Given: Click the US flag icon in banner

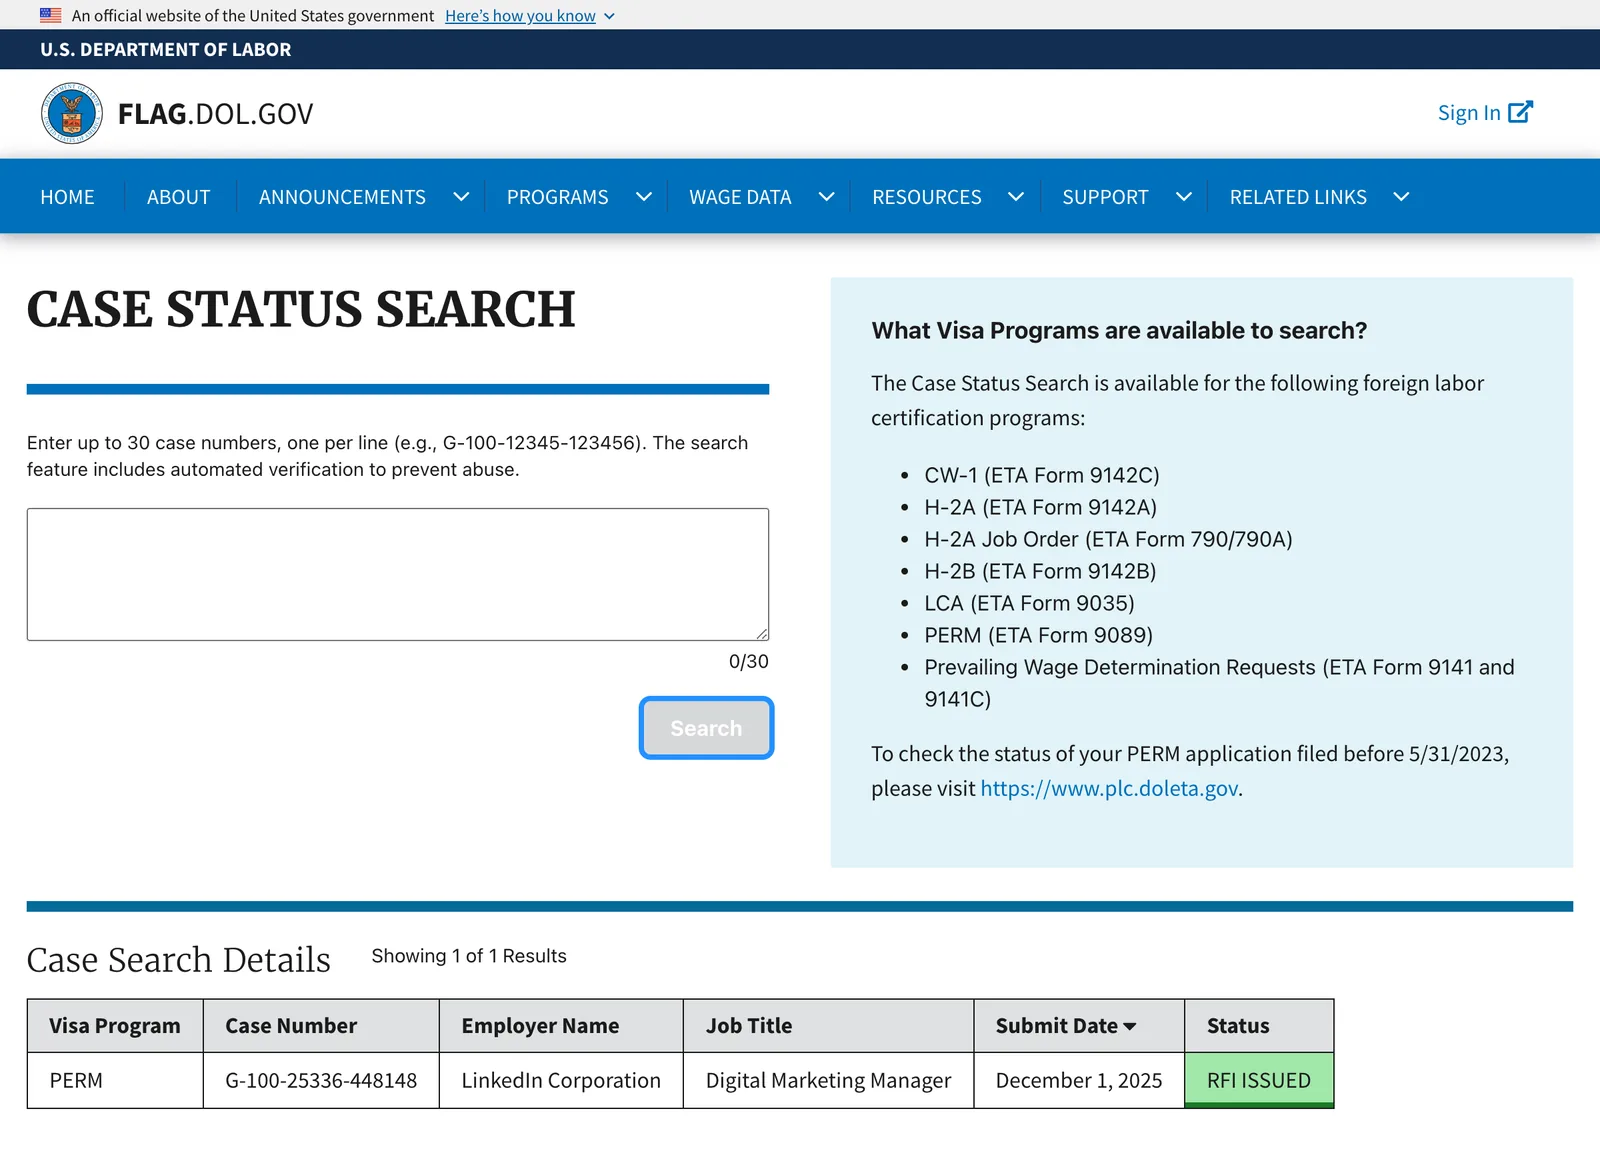Looking at the screenshot, I should 51,15.
